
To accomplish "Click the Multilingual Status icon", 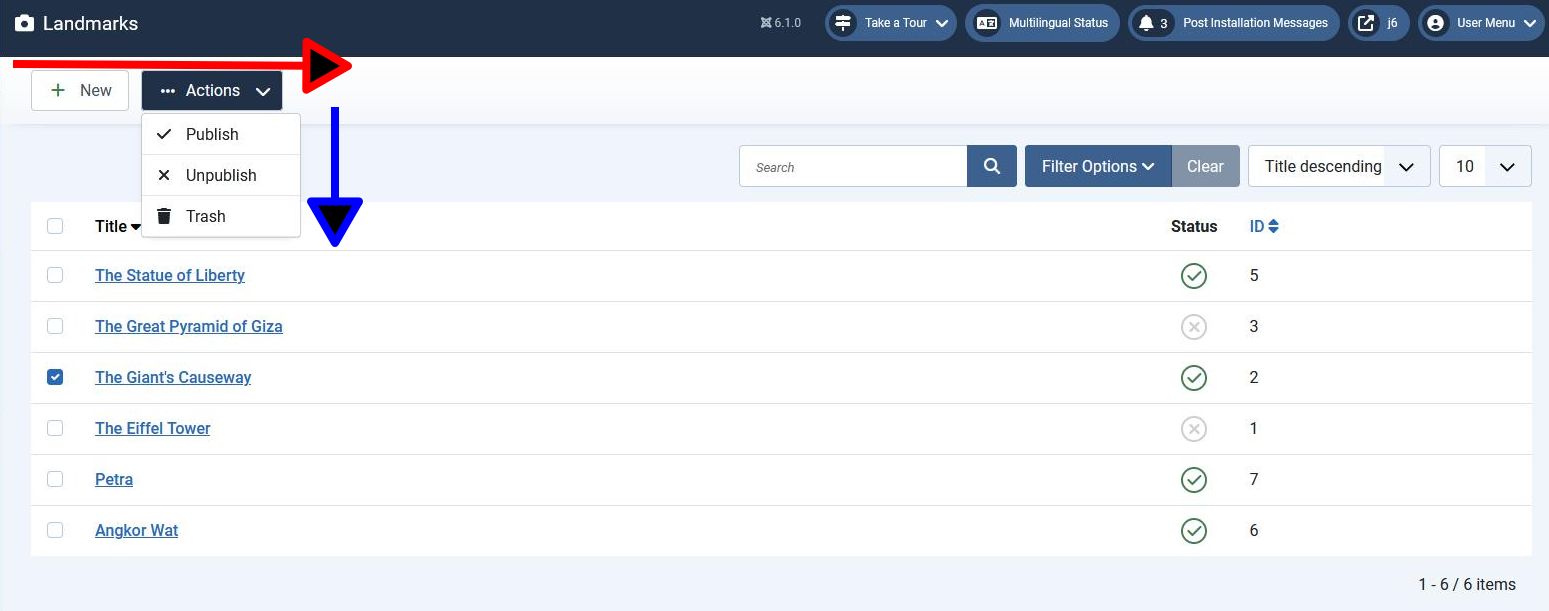I will click(x=987, y=23).
